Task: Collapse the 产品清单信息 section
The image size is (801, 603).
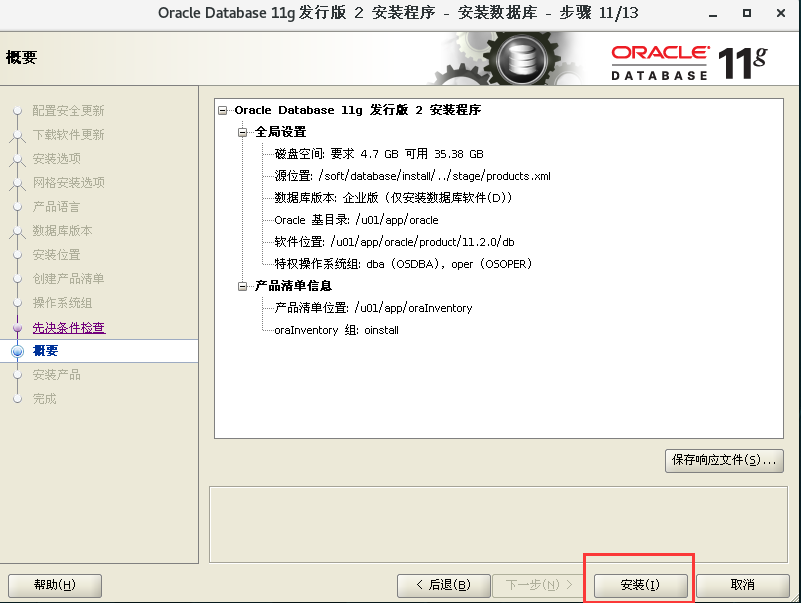Action: tap(240, 287)
